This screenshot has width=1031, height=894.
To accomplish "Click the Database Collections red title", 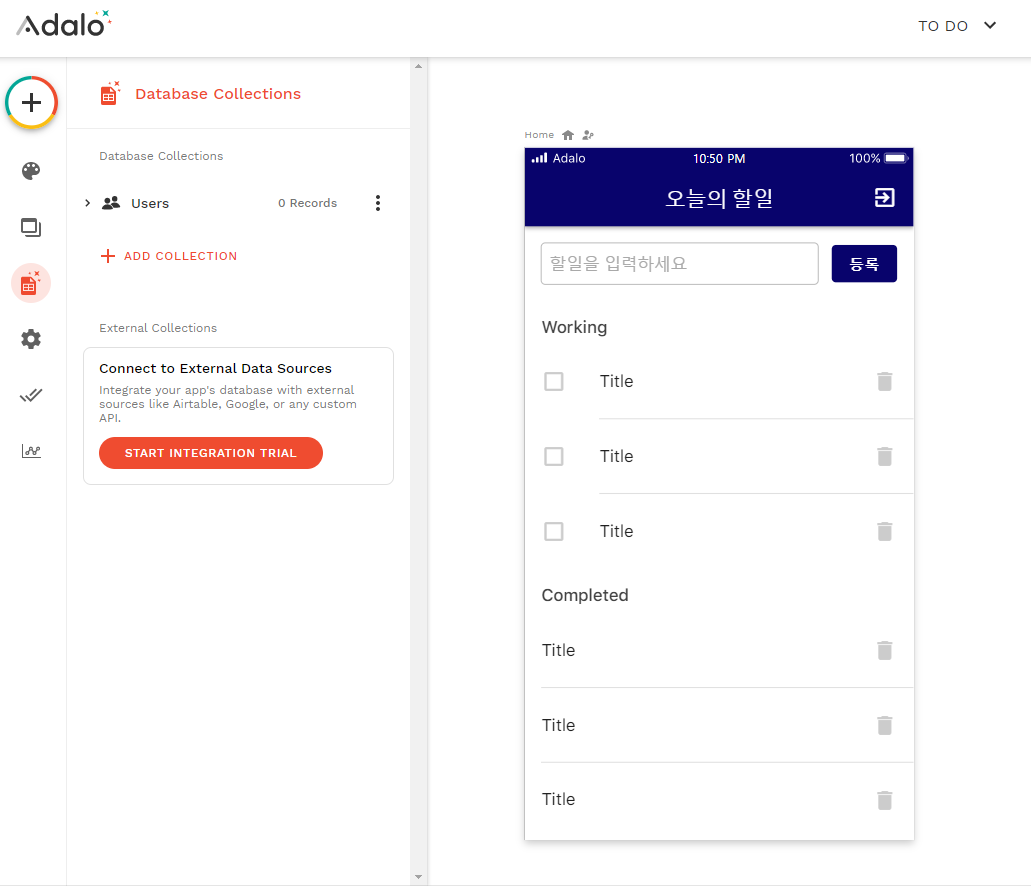I will pyautogui.click(x=218, y=93).
